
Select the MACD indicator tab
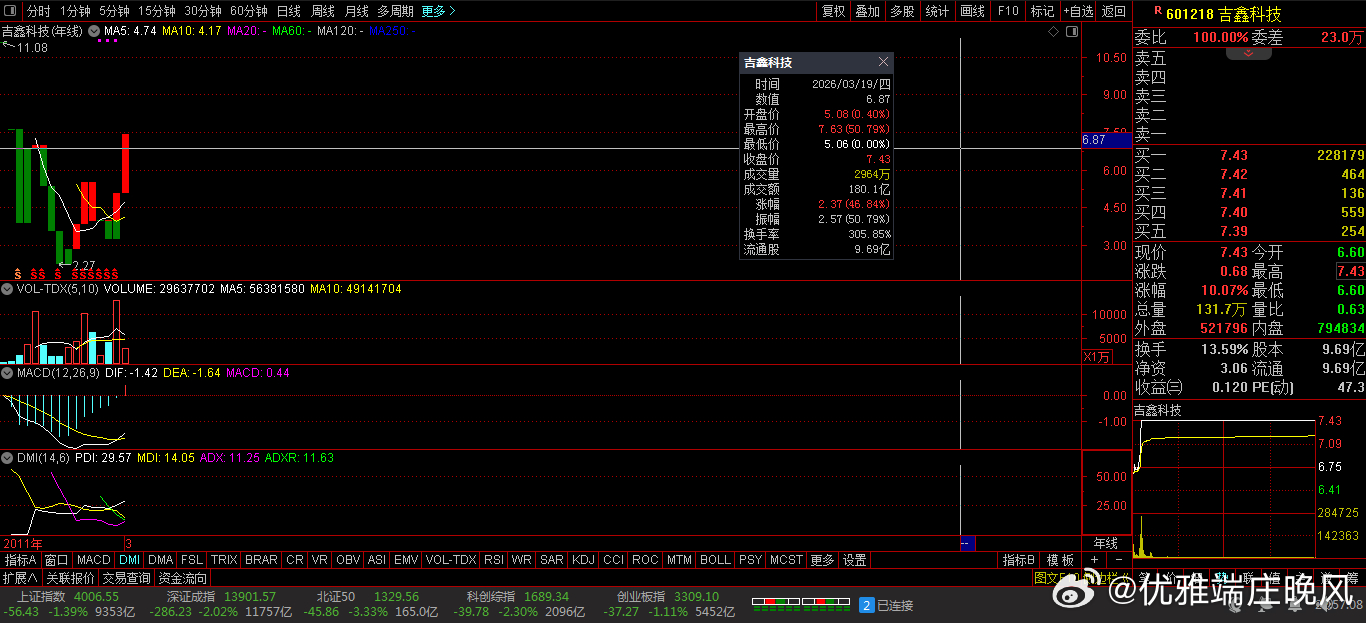pyautogui.click(x=94, y=560)
